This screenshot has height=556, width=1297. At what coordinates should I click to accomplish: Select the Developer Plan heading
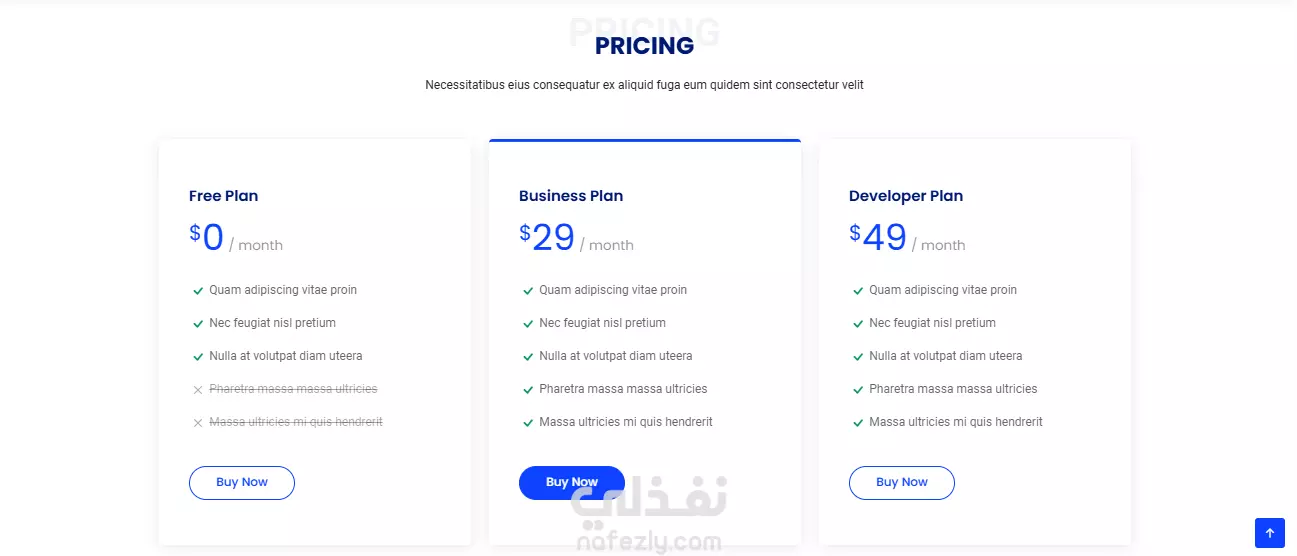906,196
